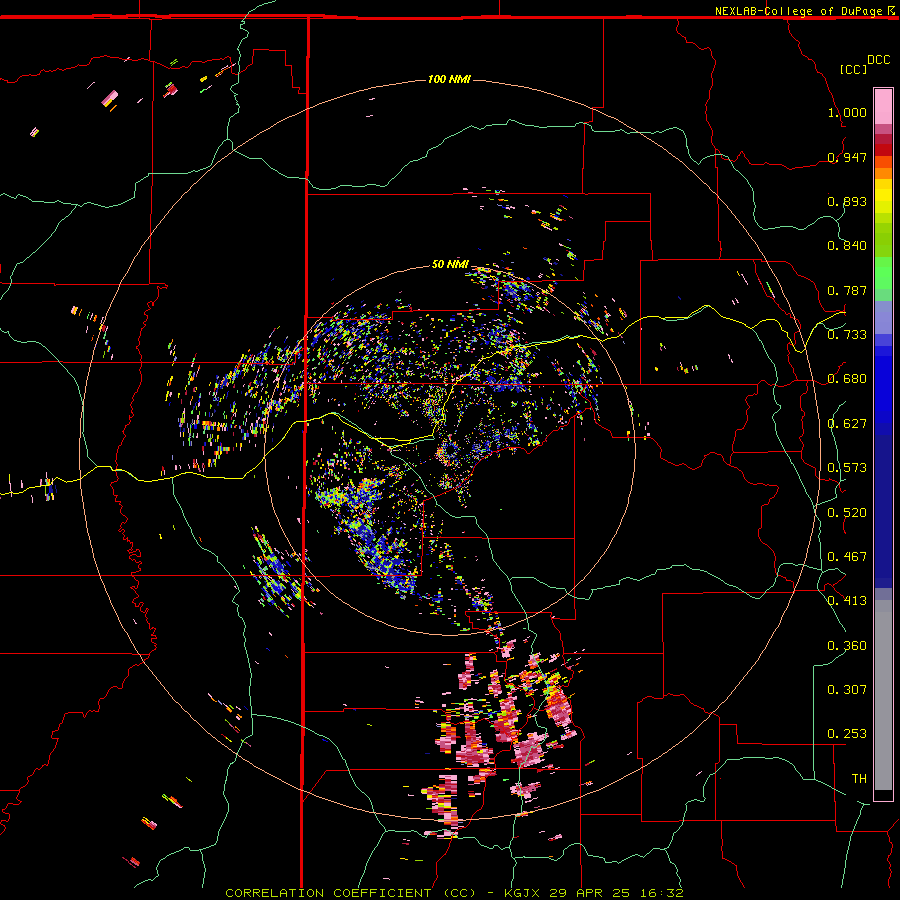Screen dimensions: 900x900
Task: Click the 16:32 timestamp text
Action: tap(662, 893)
